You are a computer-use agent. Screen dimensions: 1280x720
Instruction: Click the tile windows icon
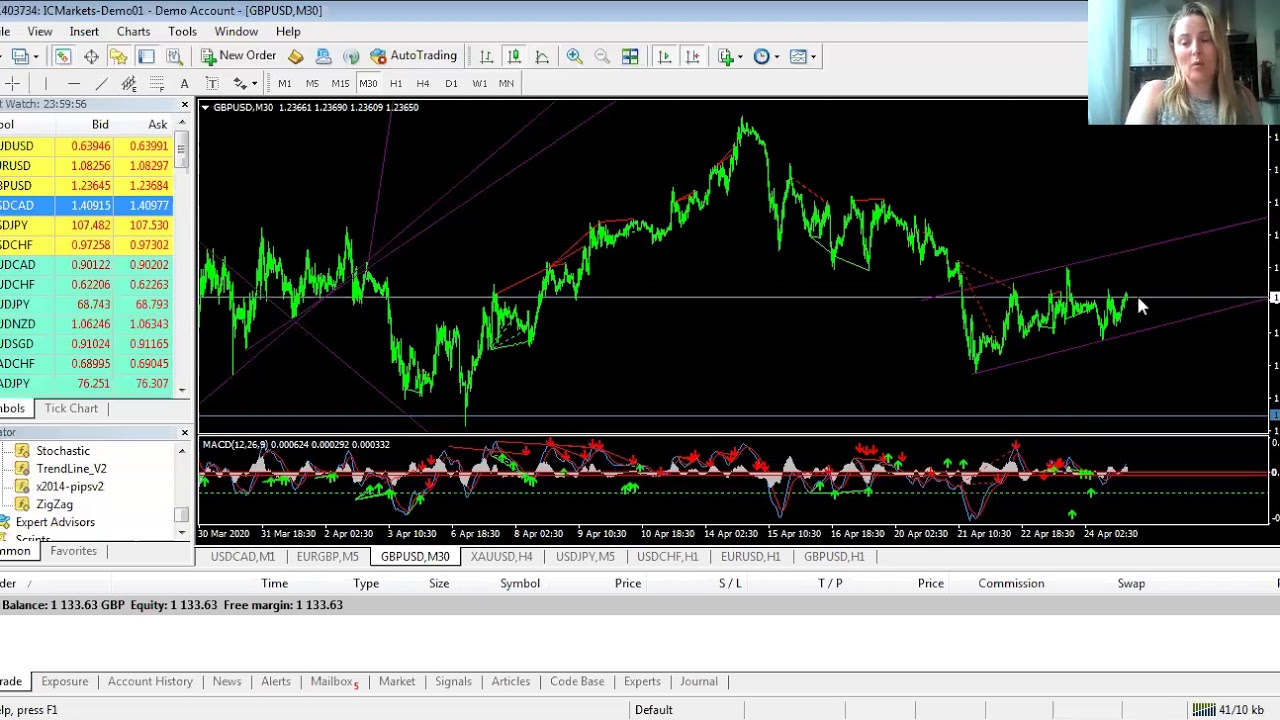tap(630, 56)
